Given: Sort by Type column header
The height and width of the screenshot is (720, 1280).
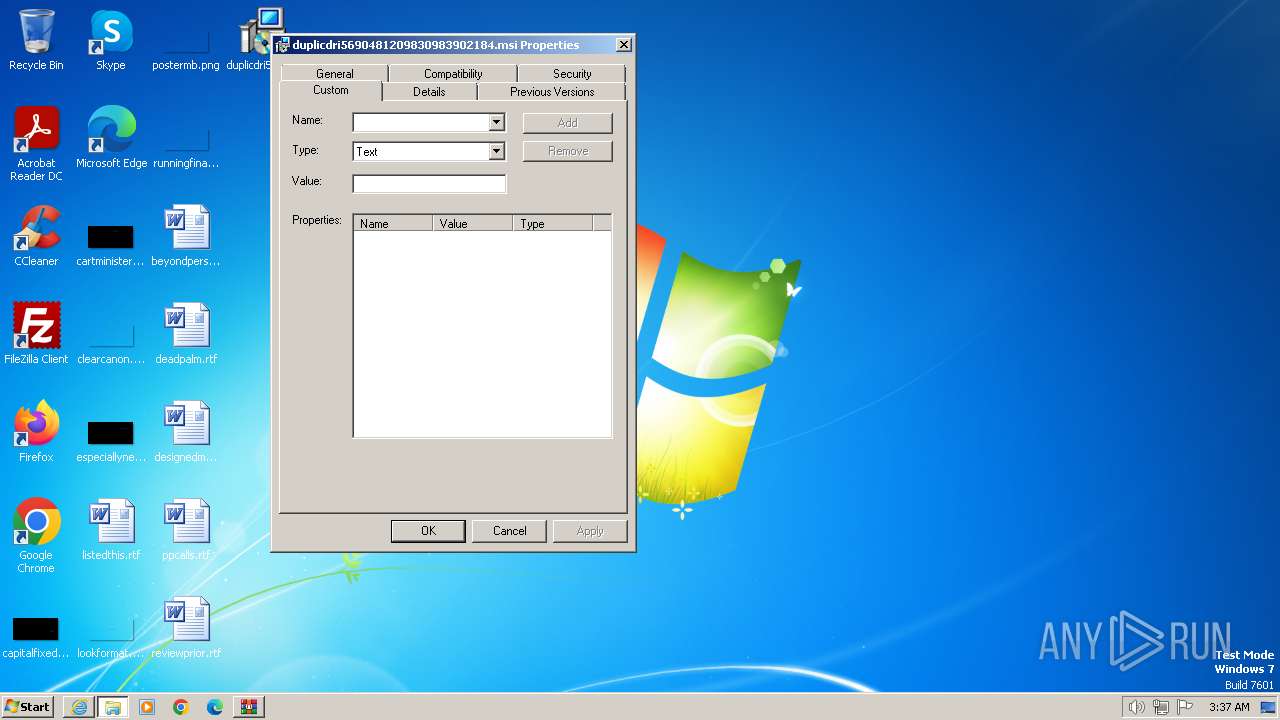Looking at the screenshot, I should [552, 223].
